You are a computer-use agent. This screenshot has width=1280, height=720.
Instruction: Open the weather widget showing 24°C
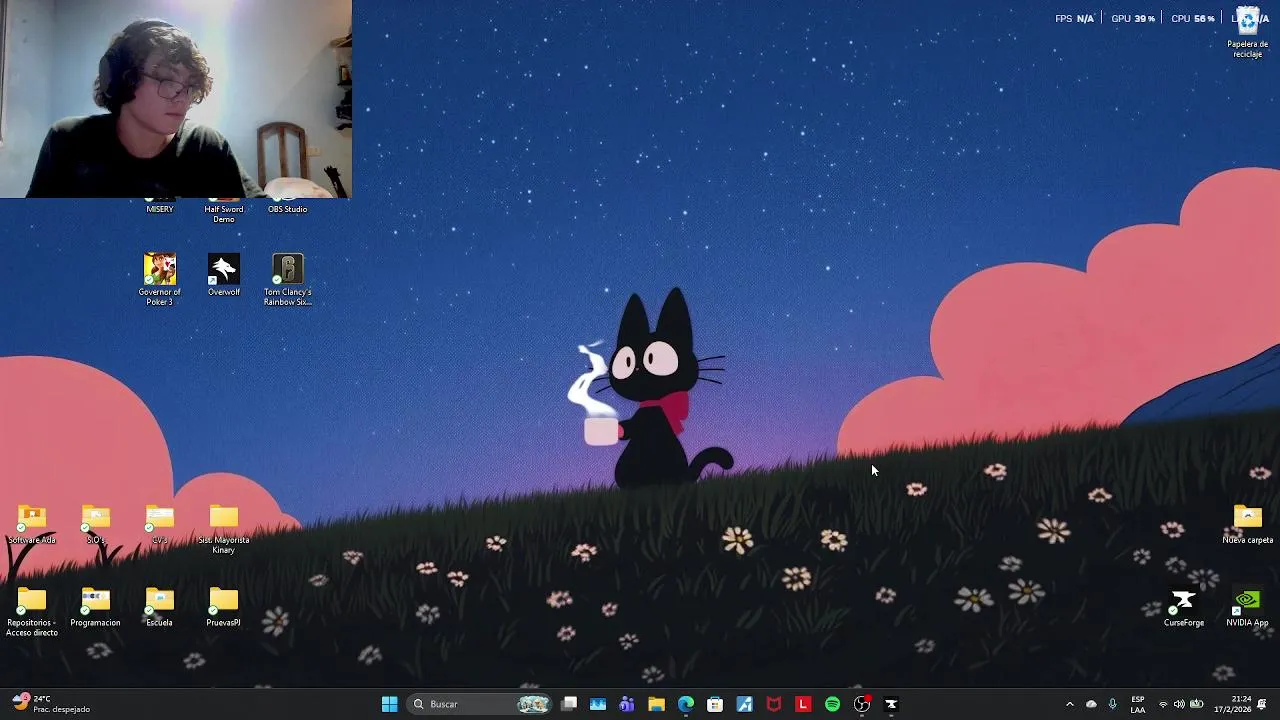52,704
